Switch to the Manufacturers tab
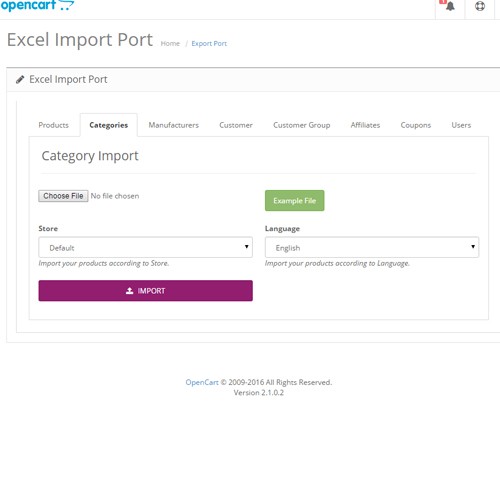 174,125
